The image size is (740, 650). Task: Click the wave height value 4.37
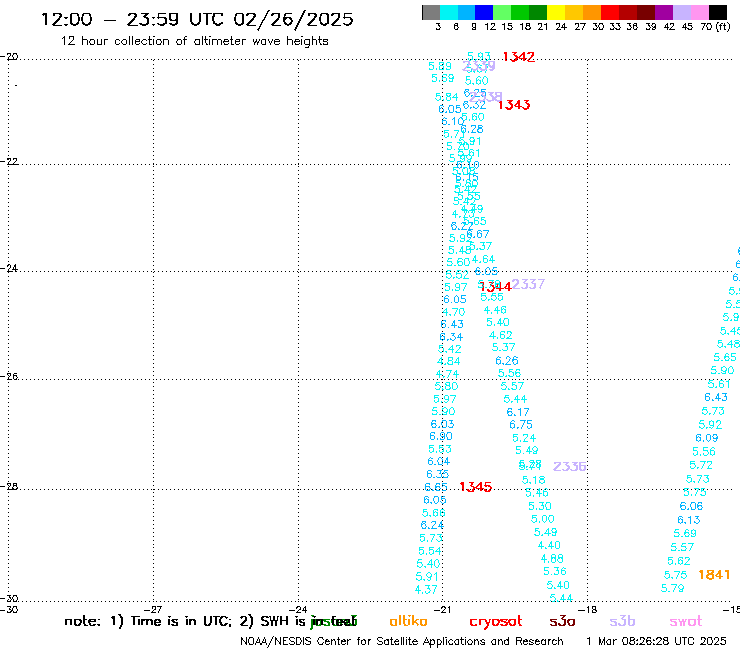pyautogui.click(x=426, y=590)
